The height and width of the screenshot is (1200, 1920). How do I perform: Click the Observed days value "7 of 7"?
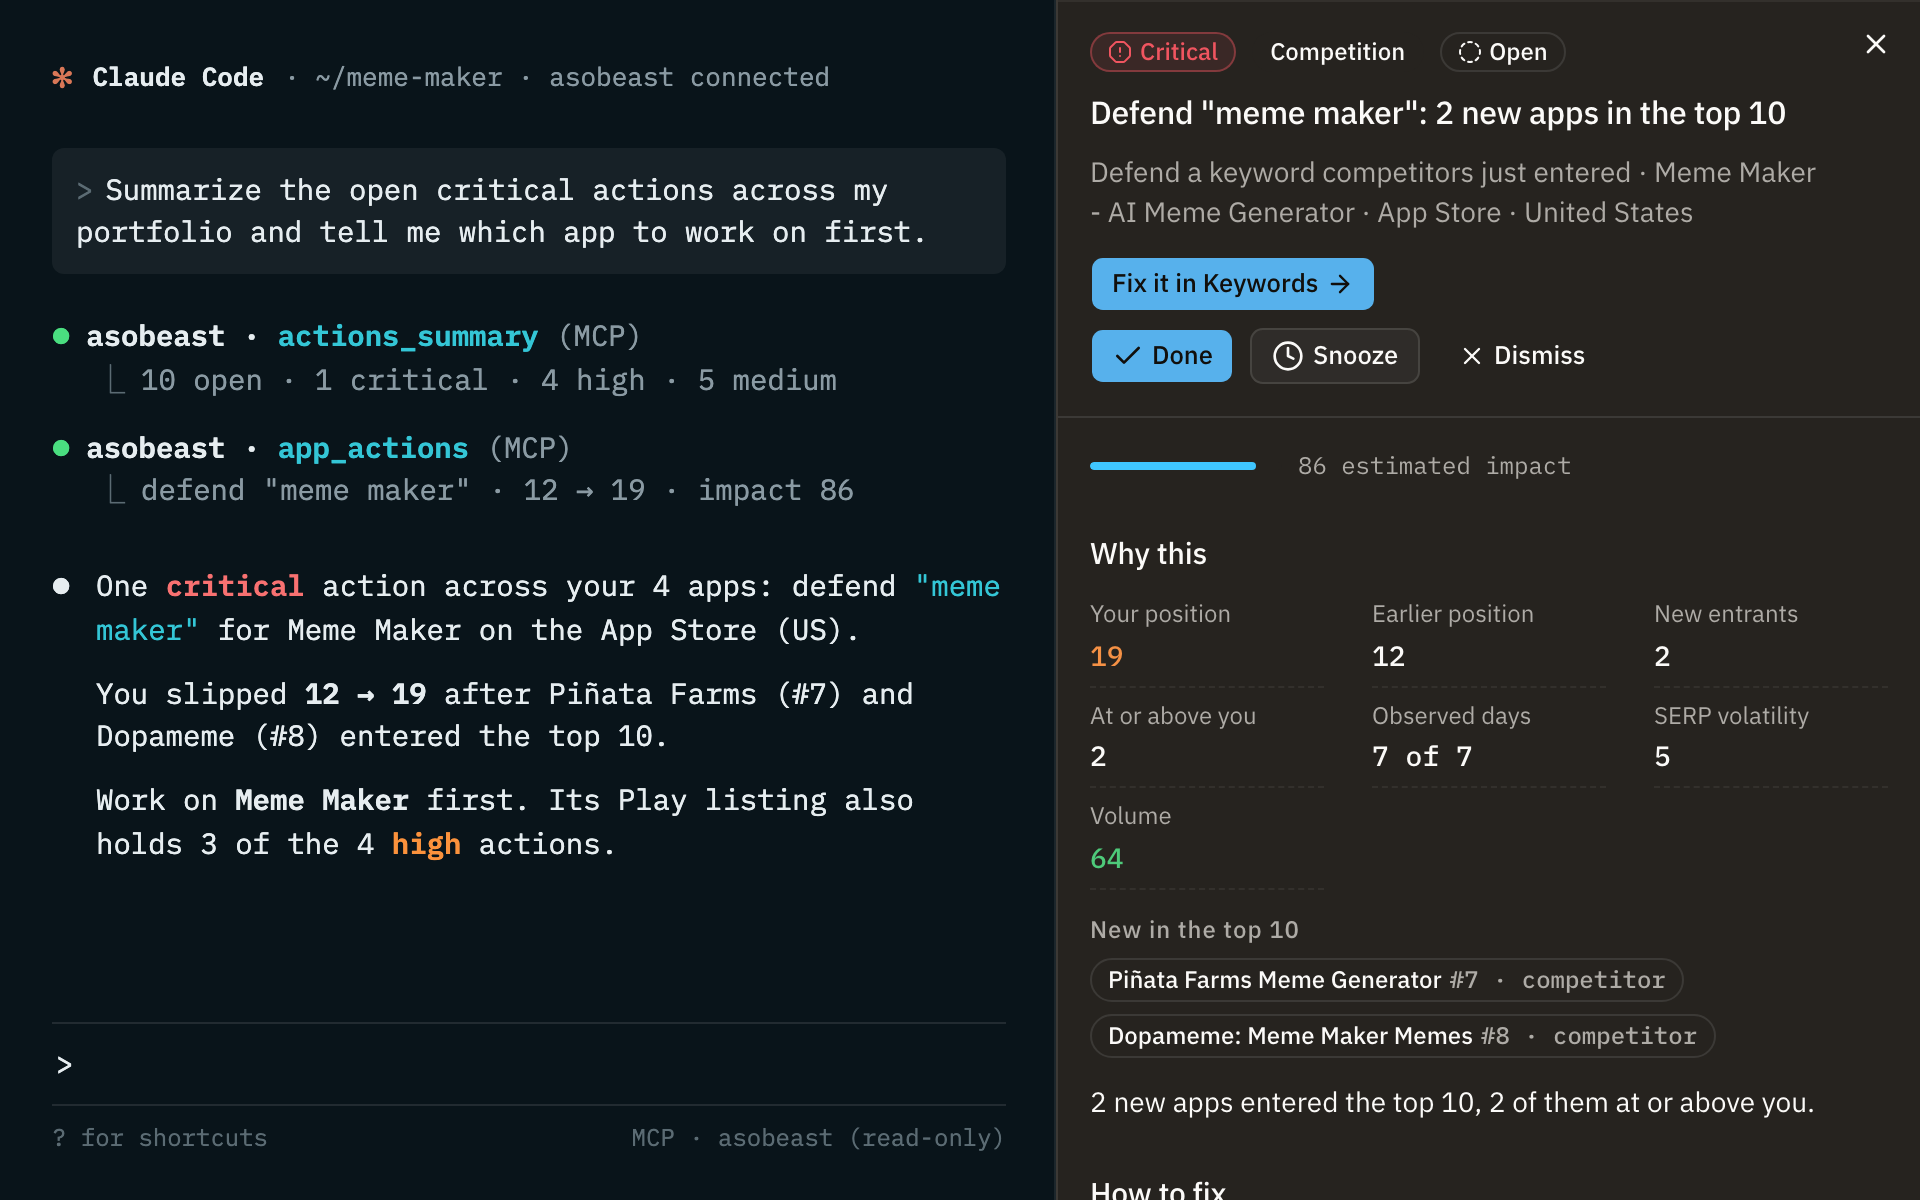1422,756
